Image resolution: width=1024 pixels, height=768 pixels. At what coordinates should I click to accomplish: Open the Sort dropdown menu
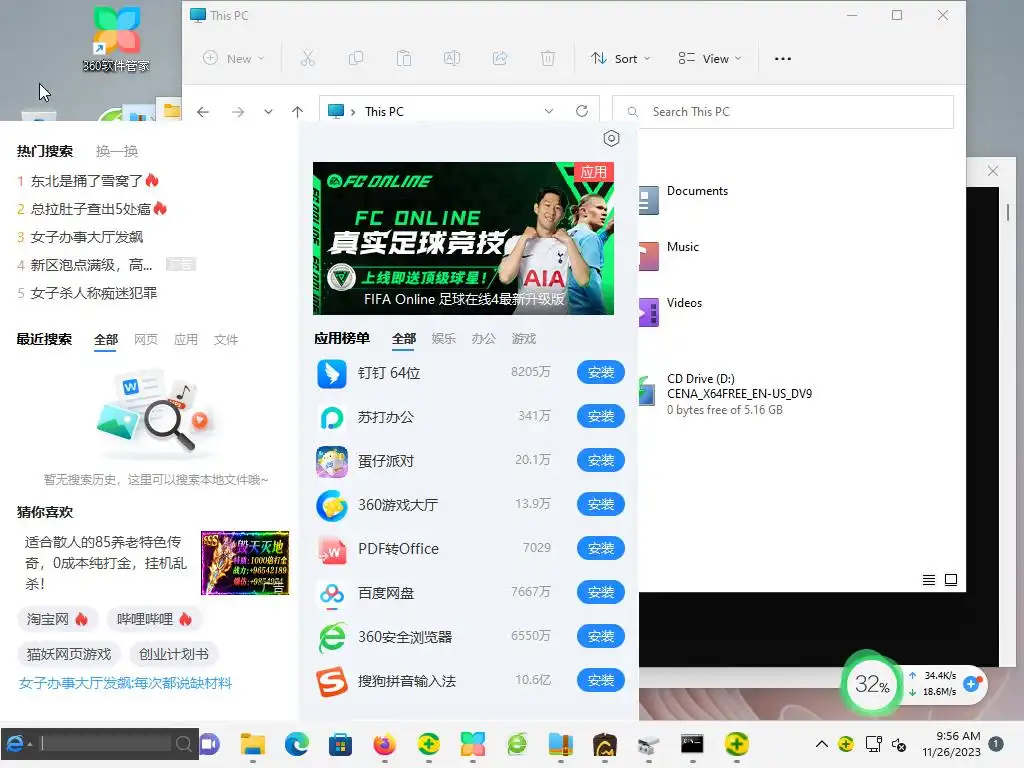point(621,59)
